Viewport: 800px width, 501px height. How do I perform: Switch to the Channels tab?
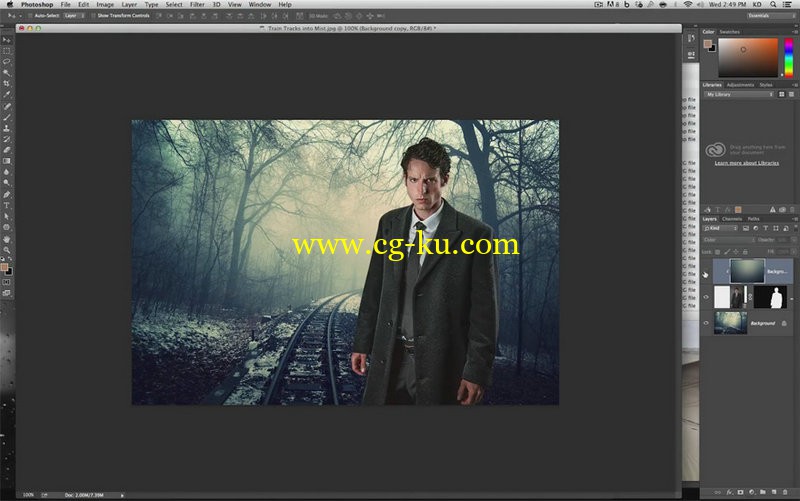point(732,219)
